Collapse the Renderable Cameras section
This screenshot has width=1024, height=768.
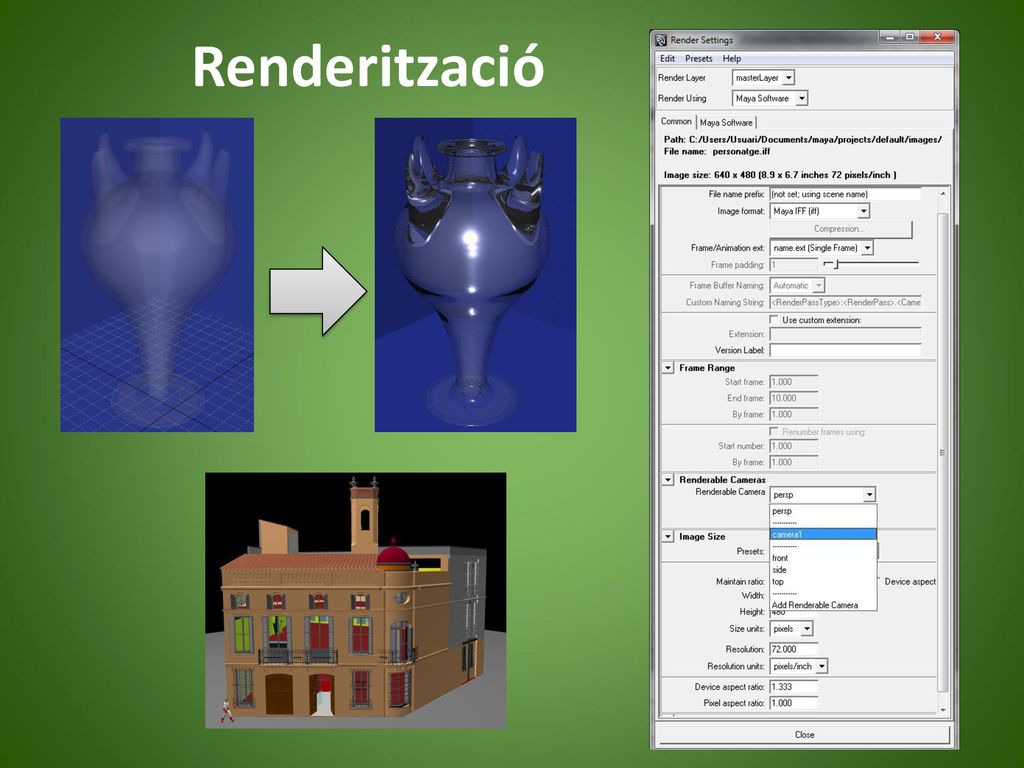coord(667,480)
